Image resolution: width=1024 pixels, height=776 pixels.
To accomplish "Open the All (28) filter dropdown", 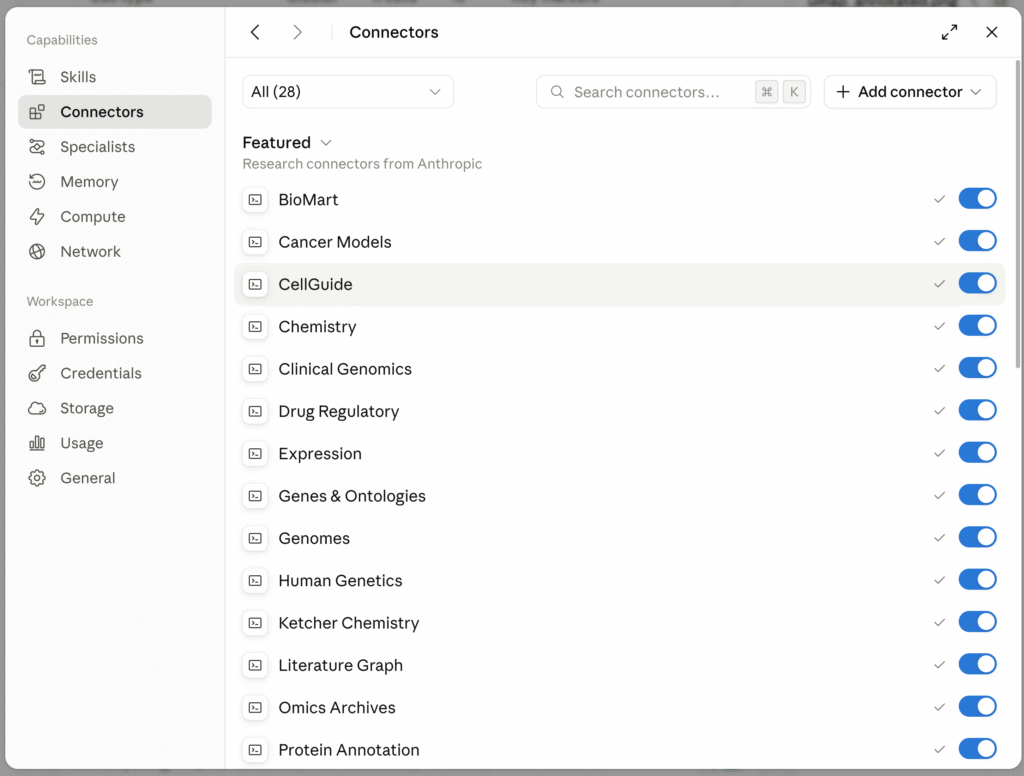I will pos(347,91).
